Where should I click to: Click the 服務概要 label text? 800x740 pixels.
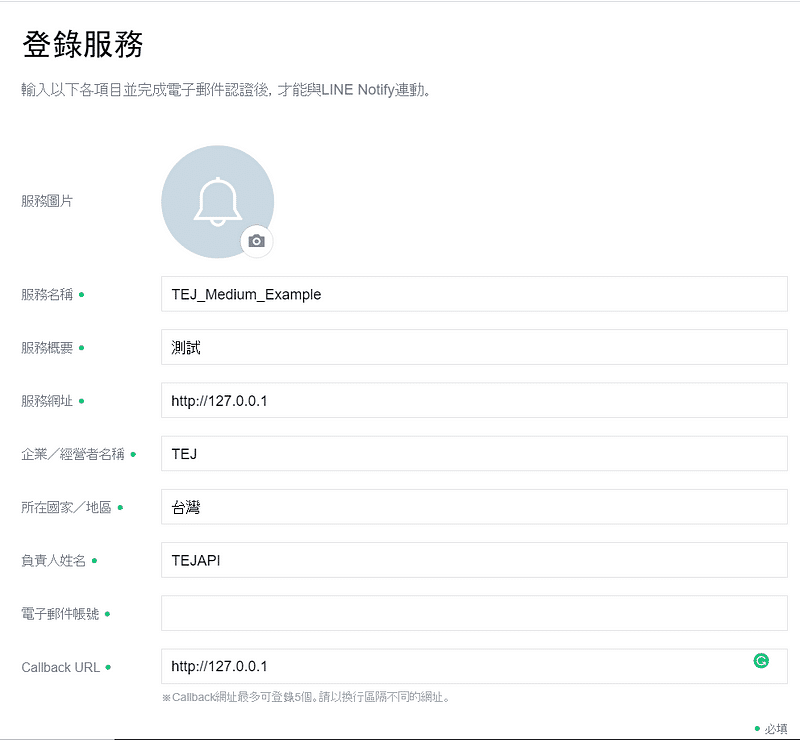47,348
